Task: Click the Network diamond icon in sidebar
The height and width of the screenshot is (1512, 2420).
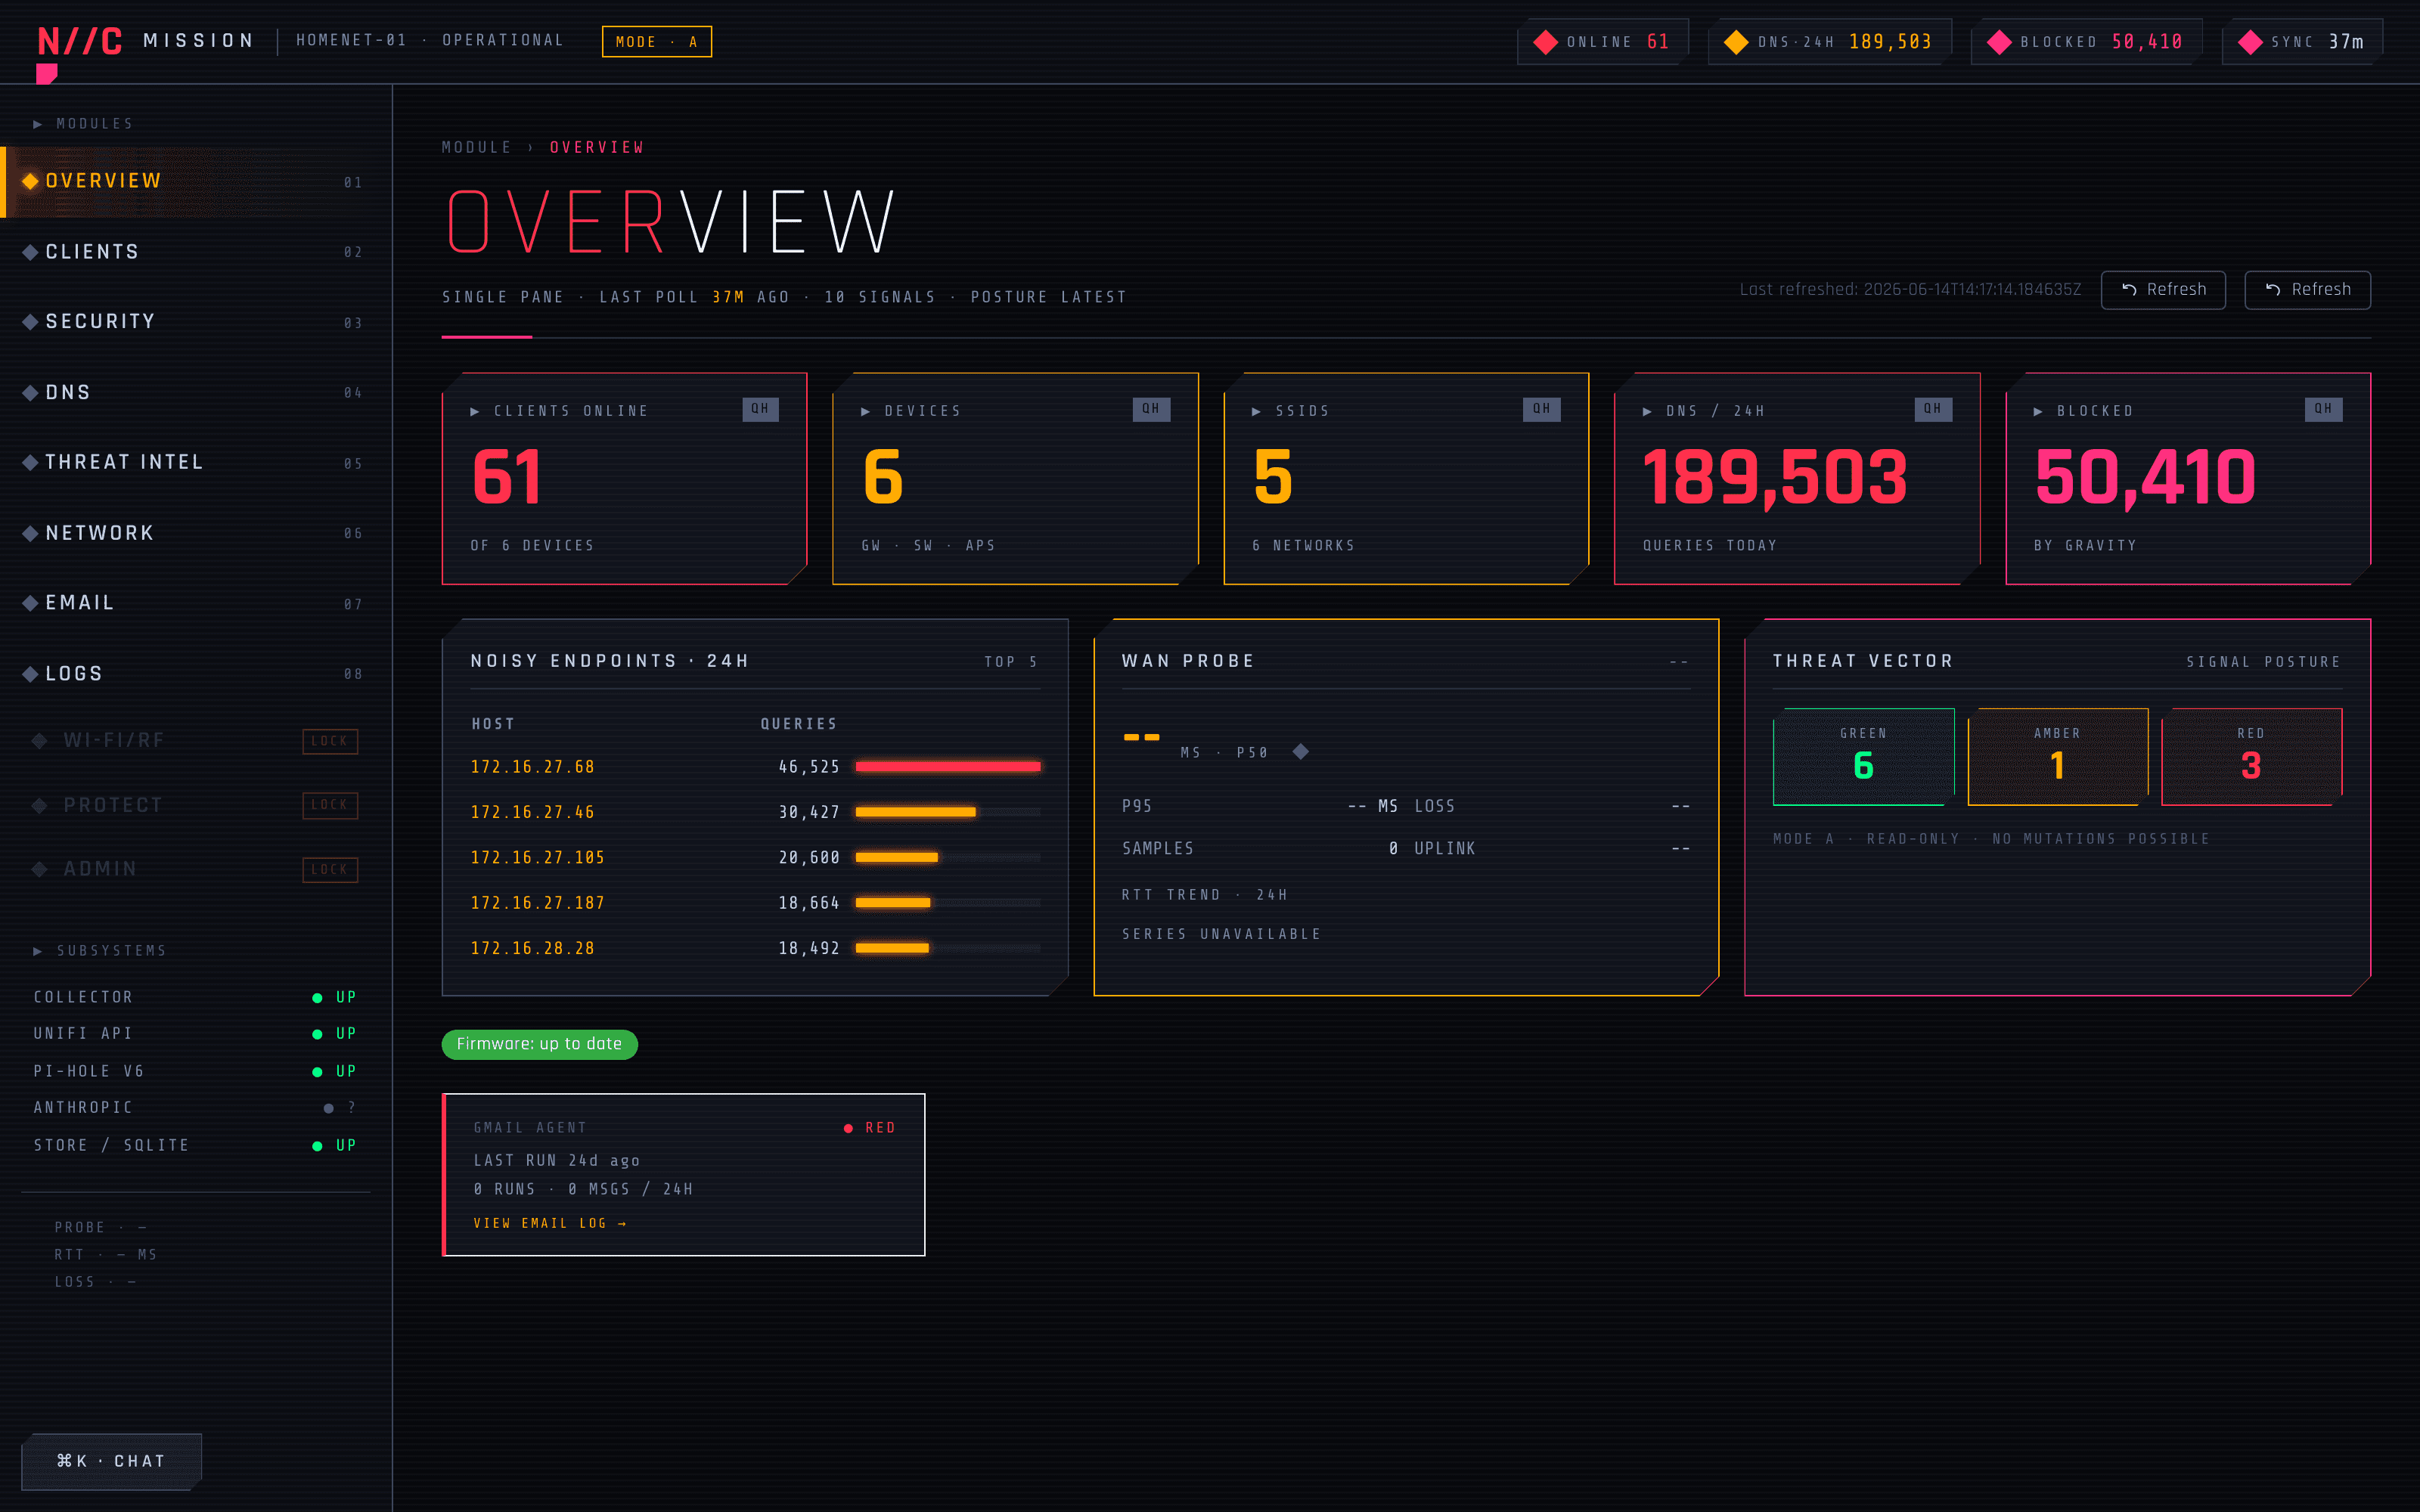Action: [31, 533]
